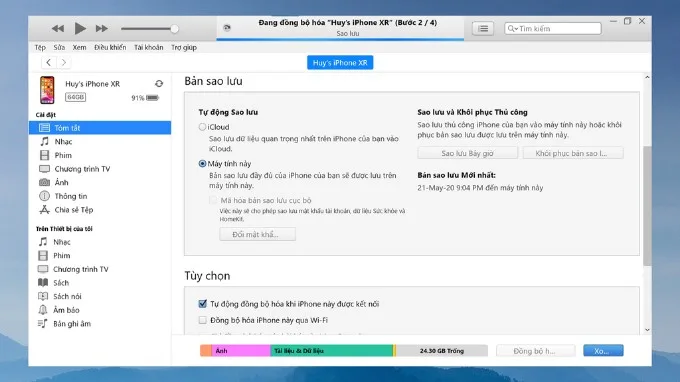Click the 91% battery indicator icon
680x382 pixels.
[x=152, y=98]
